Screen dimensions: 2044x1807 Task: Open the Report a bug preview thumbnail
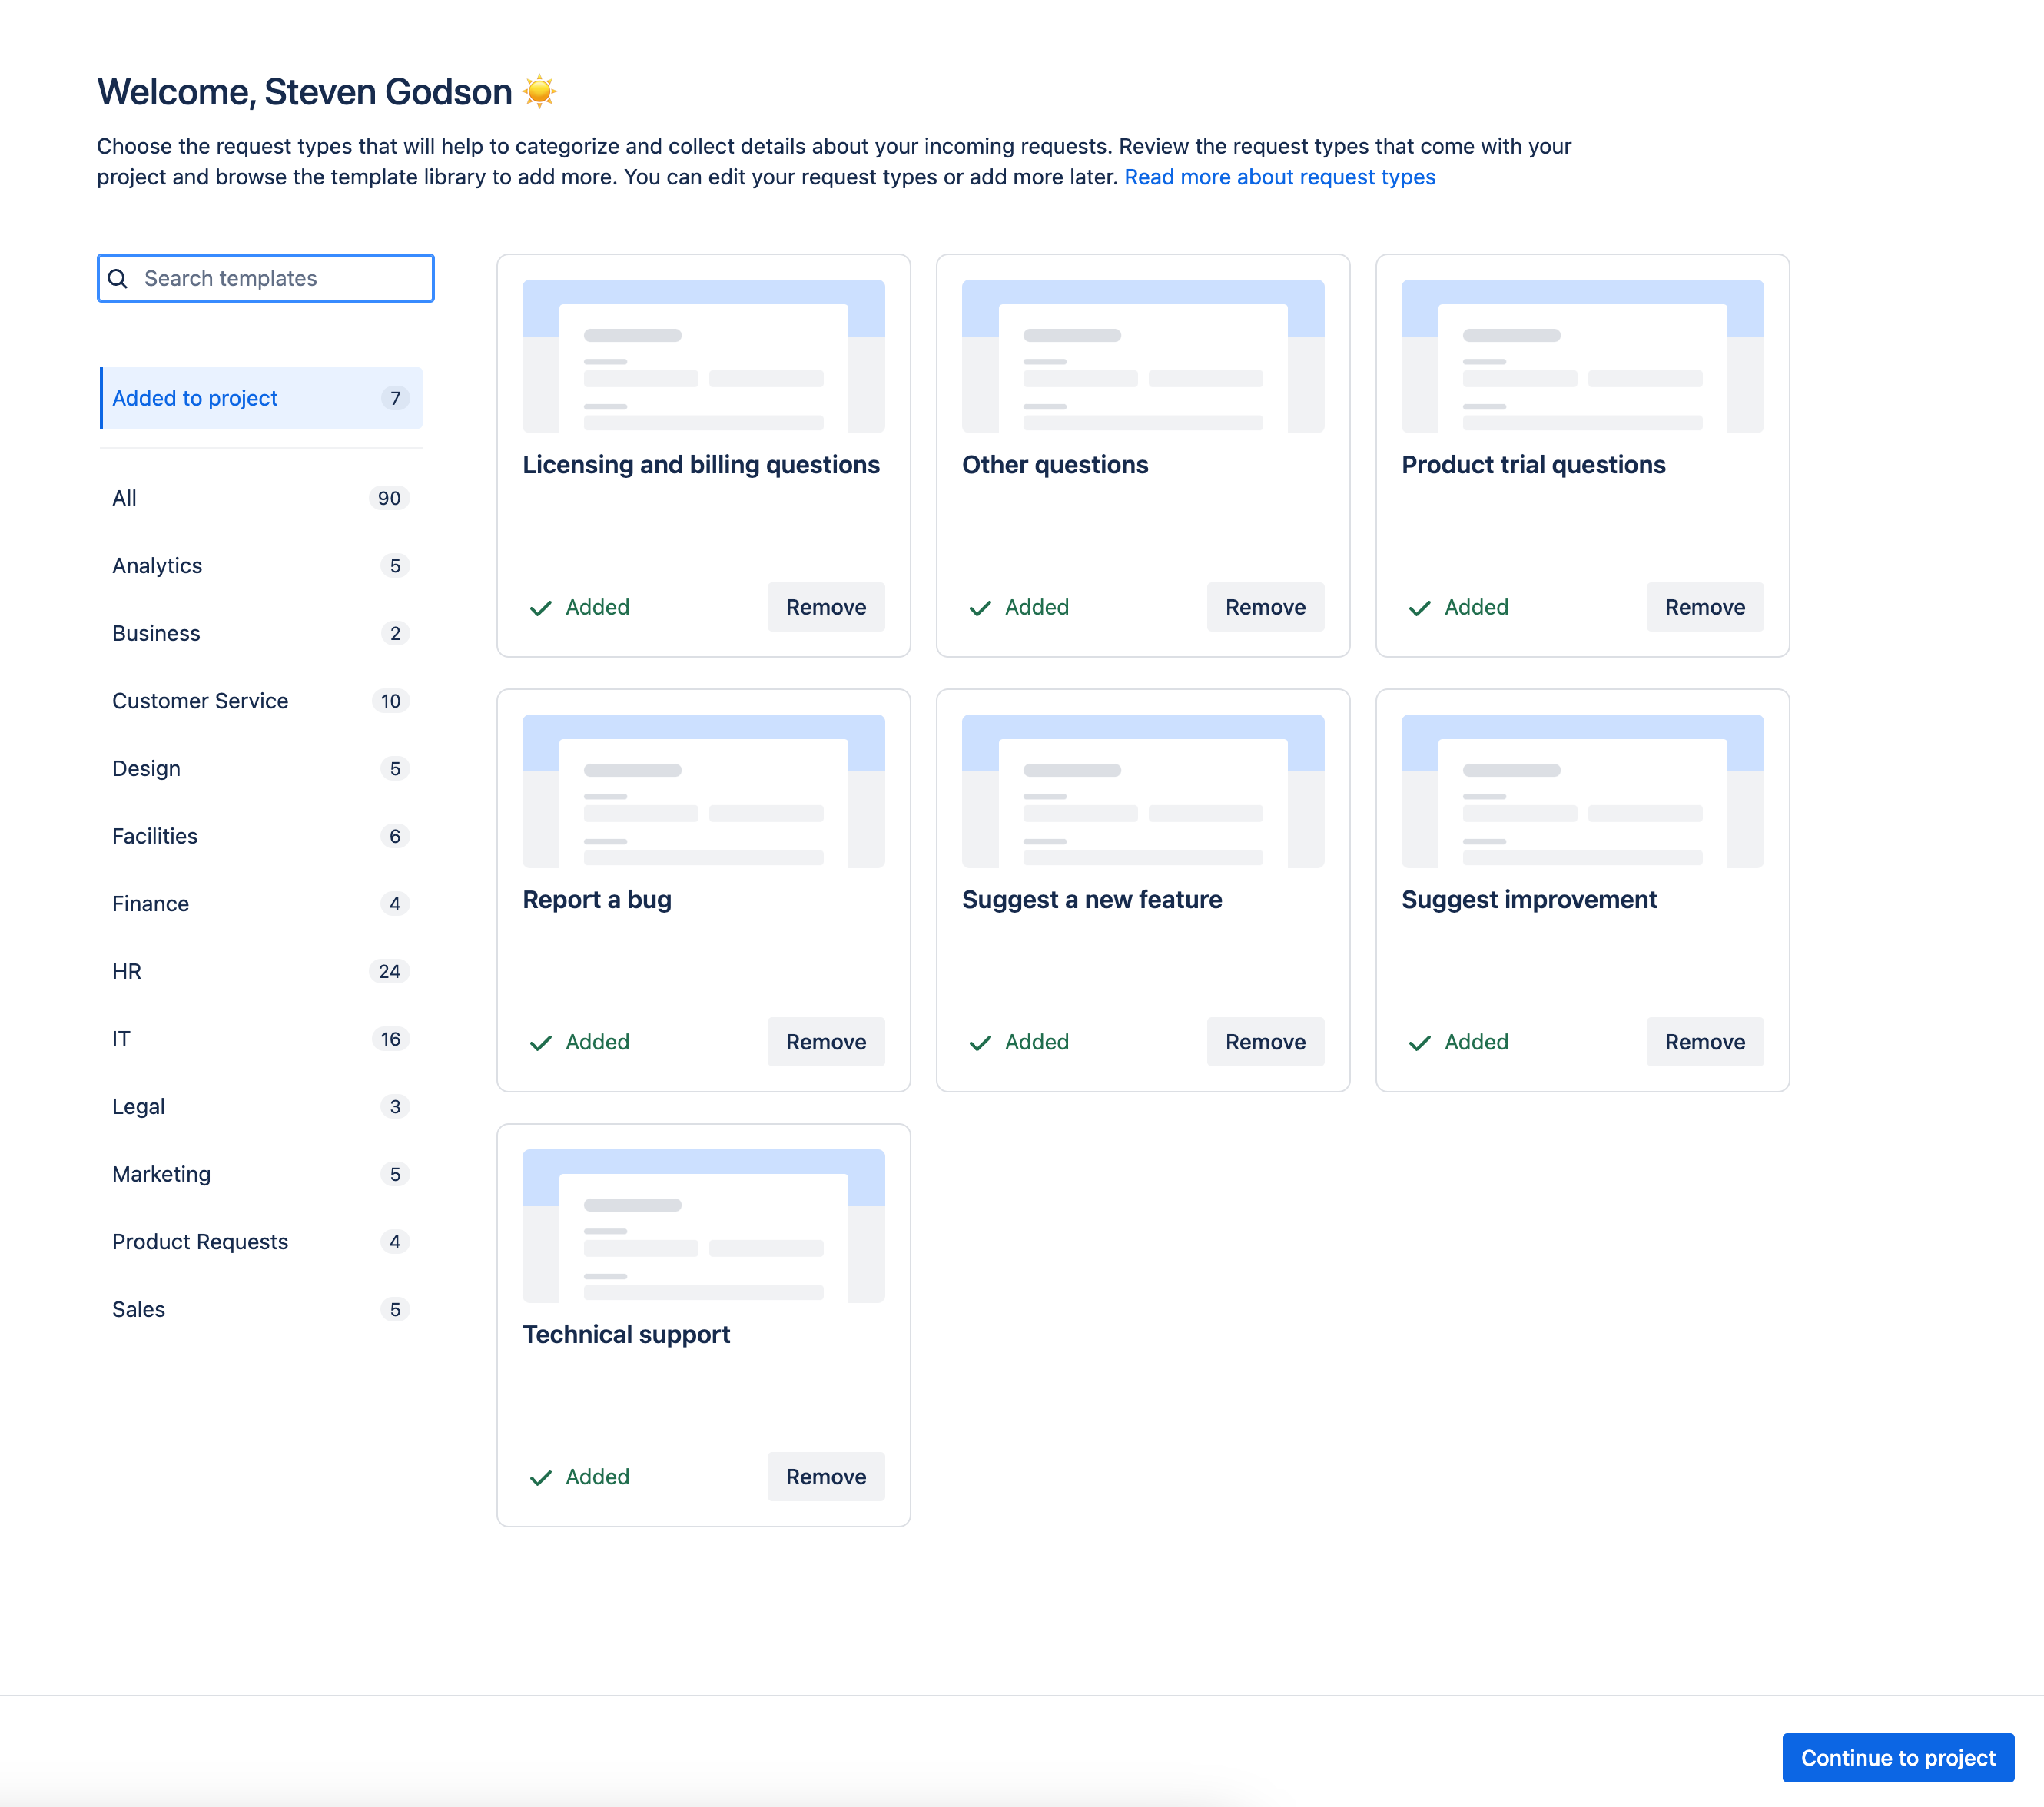(703, 791)
